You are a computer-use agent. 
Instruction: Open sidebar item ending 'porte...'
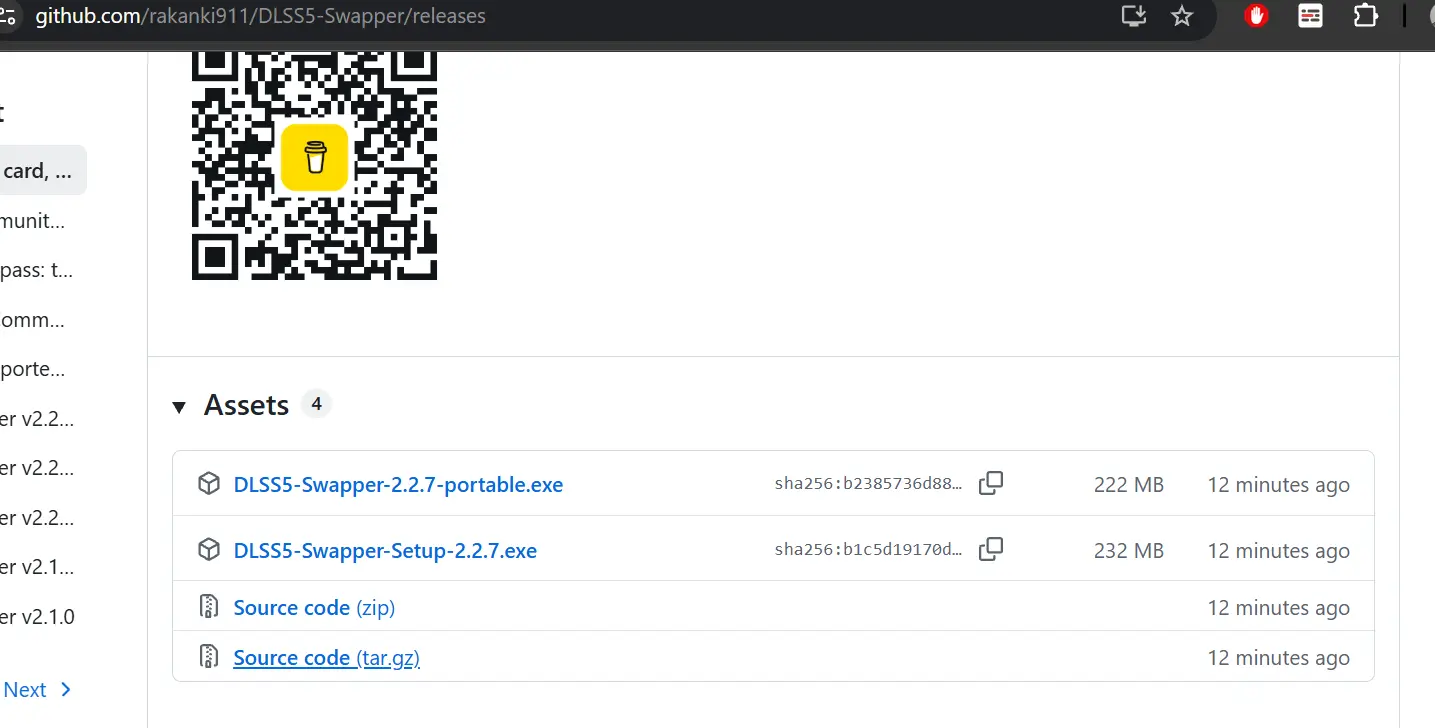(x=33, y=369)
